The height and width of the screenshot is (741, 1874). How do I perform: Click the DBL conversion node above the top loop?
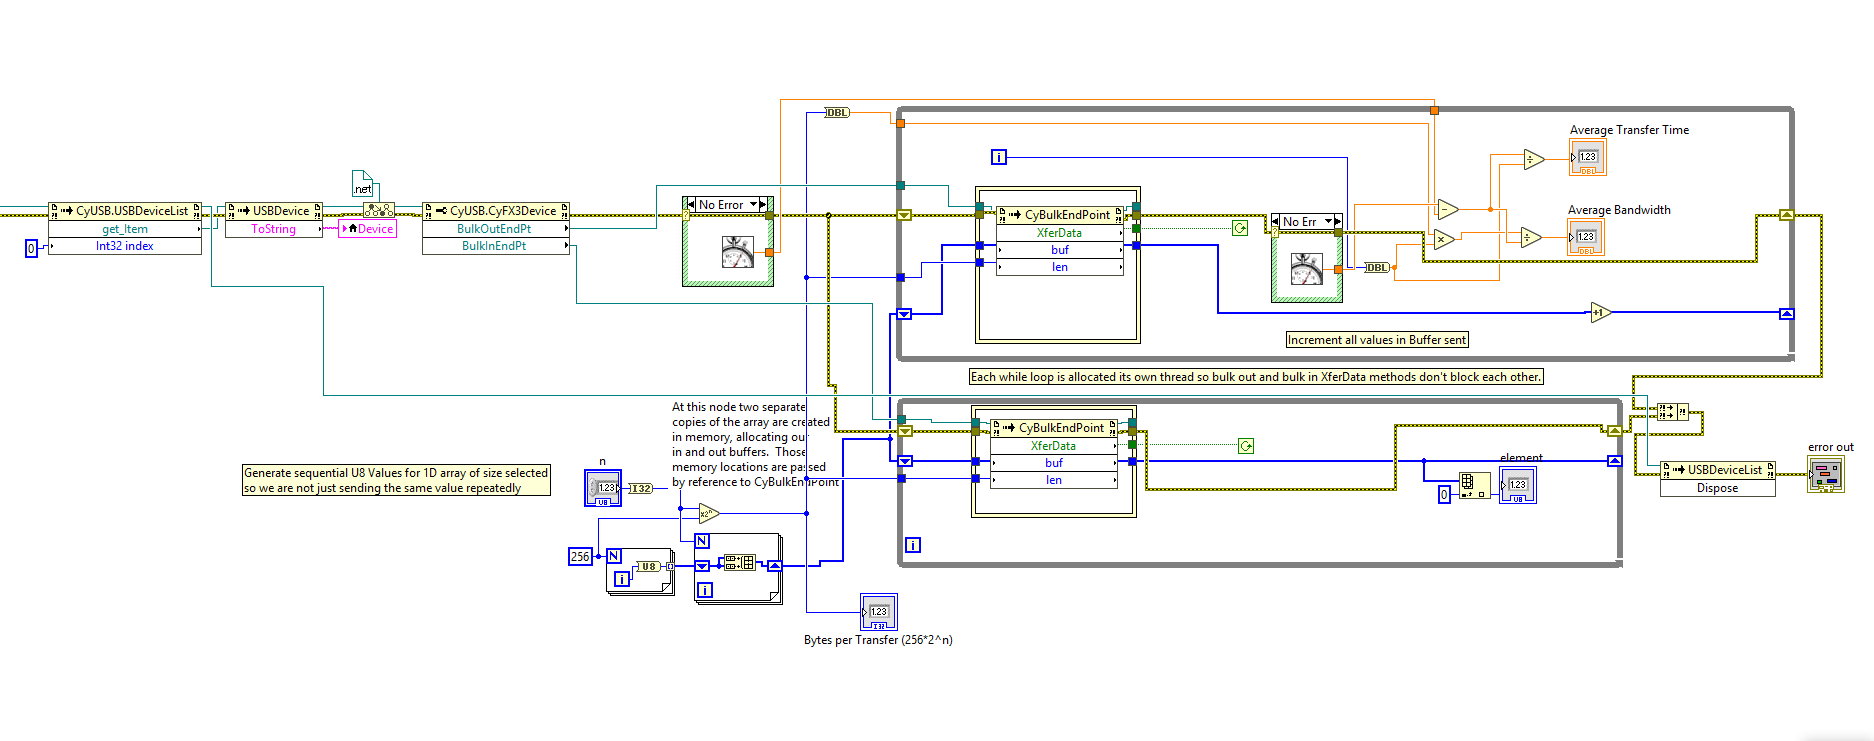(837, 113)
